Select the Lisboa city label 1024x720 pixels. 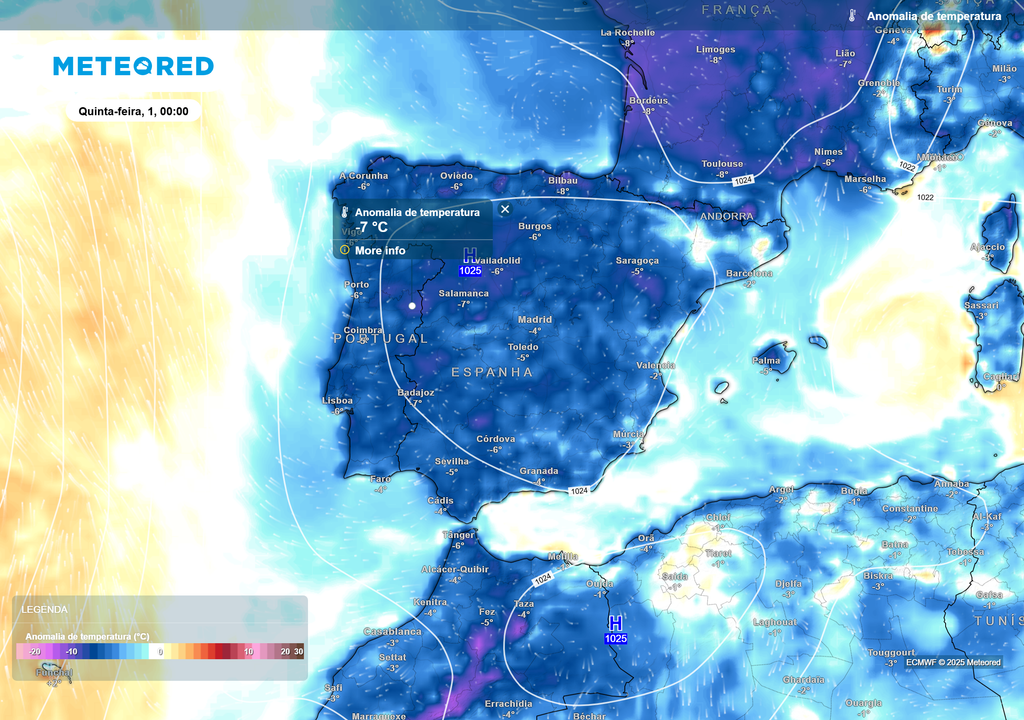(x=337, y=400)
